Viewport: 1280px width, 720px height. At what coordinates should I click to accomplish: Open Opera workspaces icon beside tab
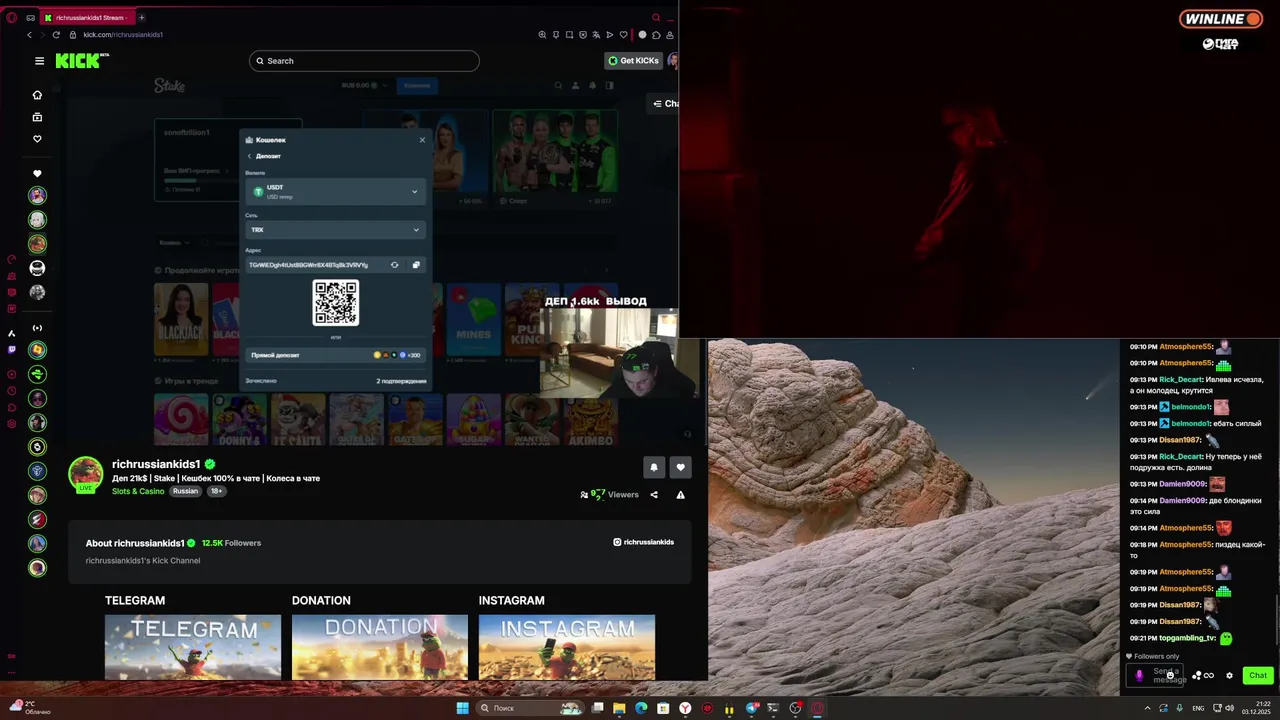(30, 17)
